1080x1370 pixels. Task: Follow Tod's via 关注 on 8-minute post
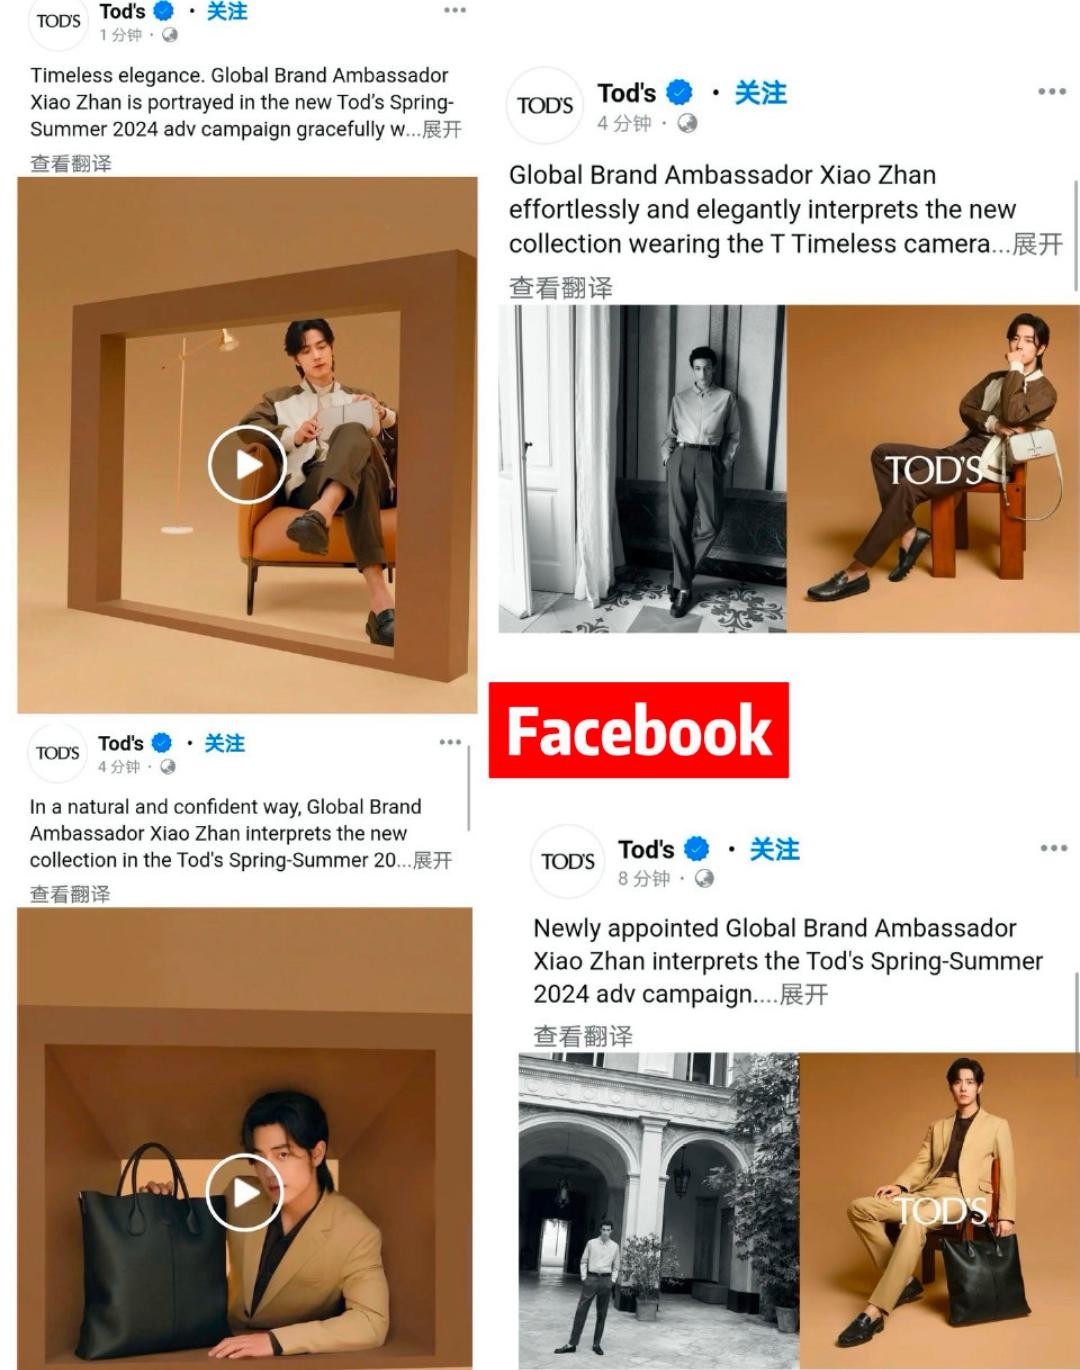[x=775, y=849]
